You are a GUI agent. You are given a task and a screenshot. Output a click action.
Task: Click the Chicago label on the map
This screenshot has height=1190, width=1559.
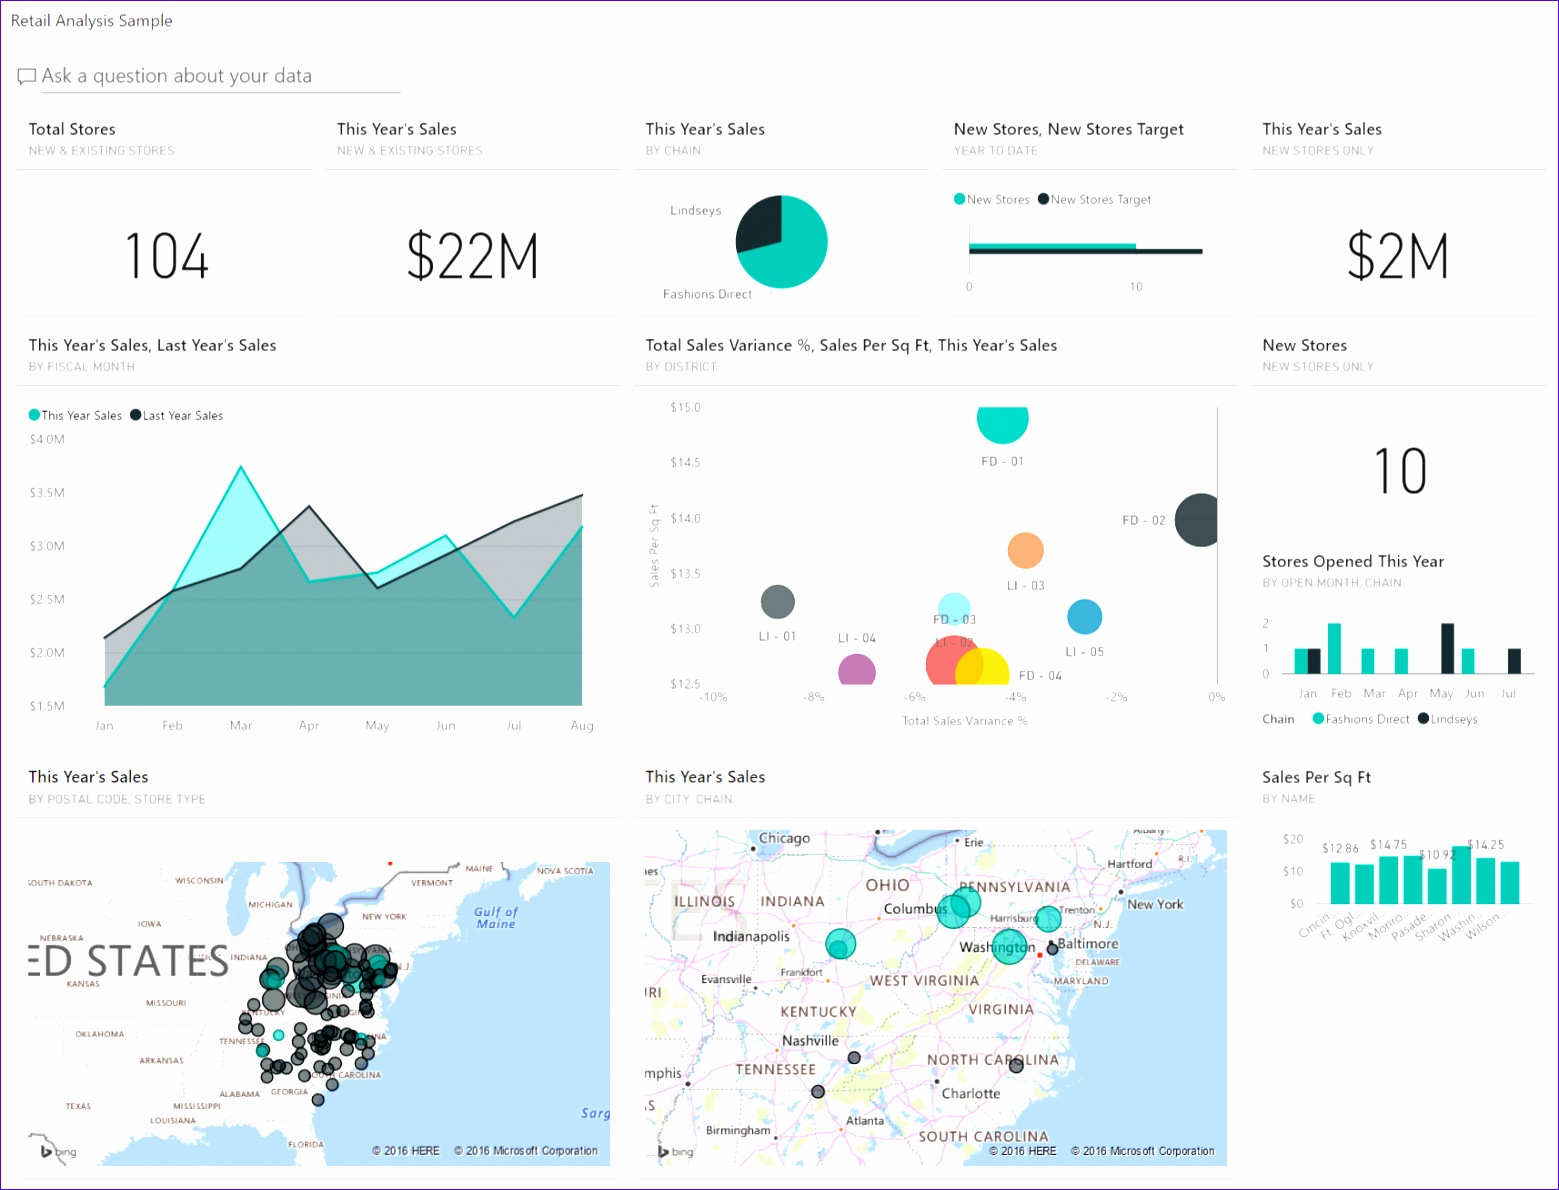(x=784, y=838)
